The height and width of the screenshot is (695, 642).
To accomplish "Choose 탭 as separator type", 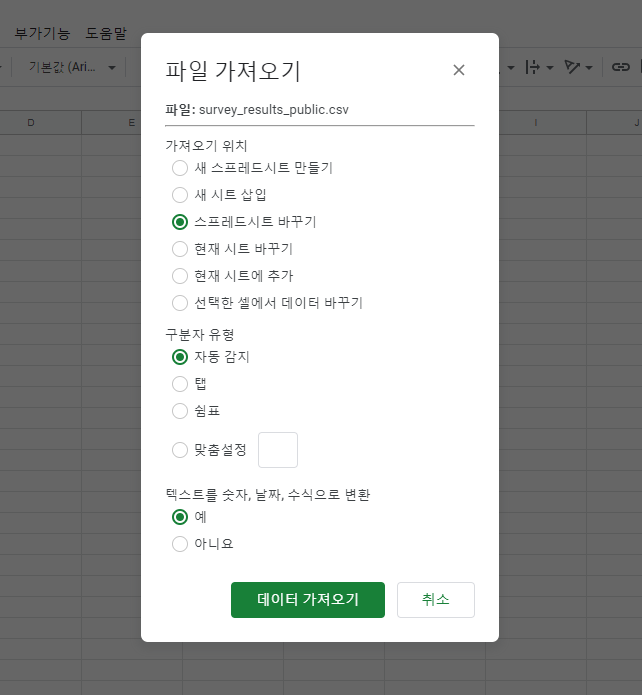I will 180,384.
